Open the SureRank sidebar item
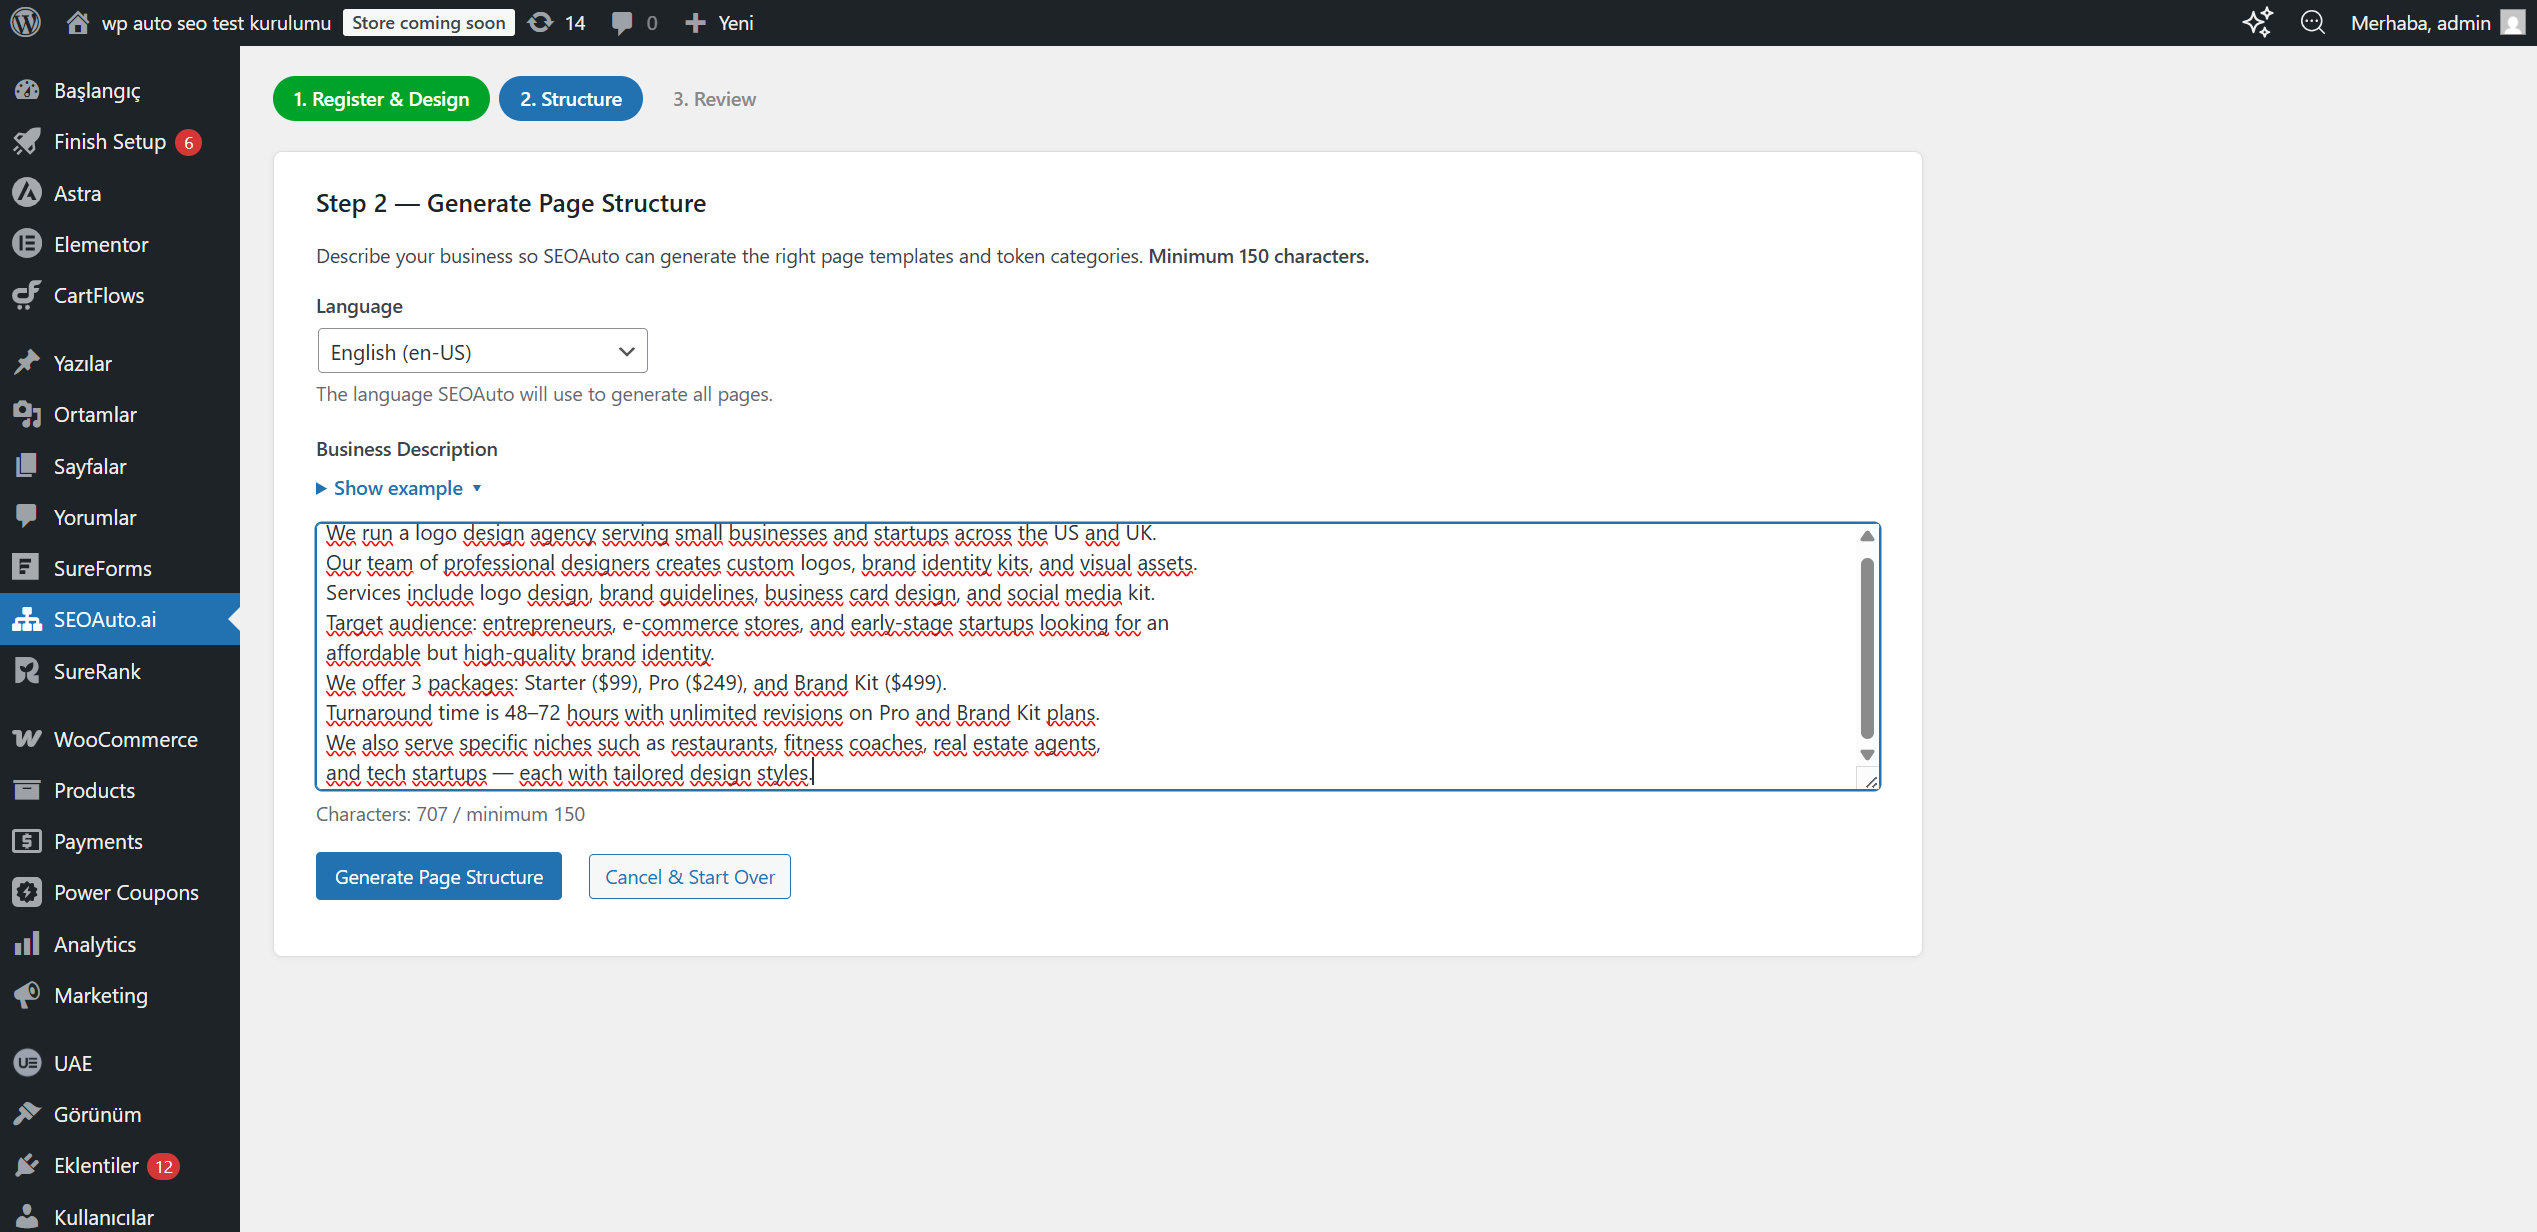This screenshot has width=2537, height=1232. (x=96, y=671)
